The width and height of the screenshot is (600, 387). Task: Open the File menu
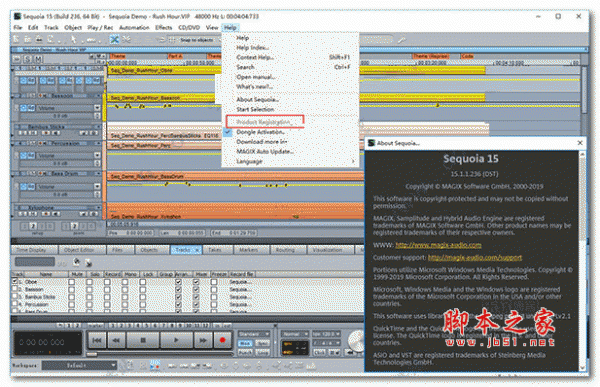point(18,28)
